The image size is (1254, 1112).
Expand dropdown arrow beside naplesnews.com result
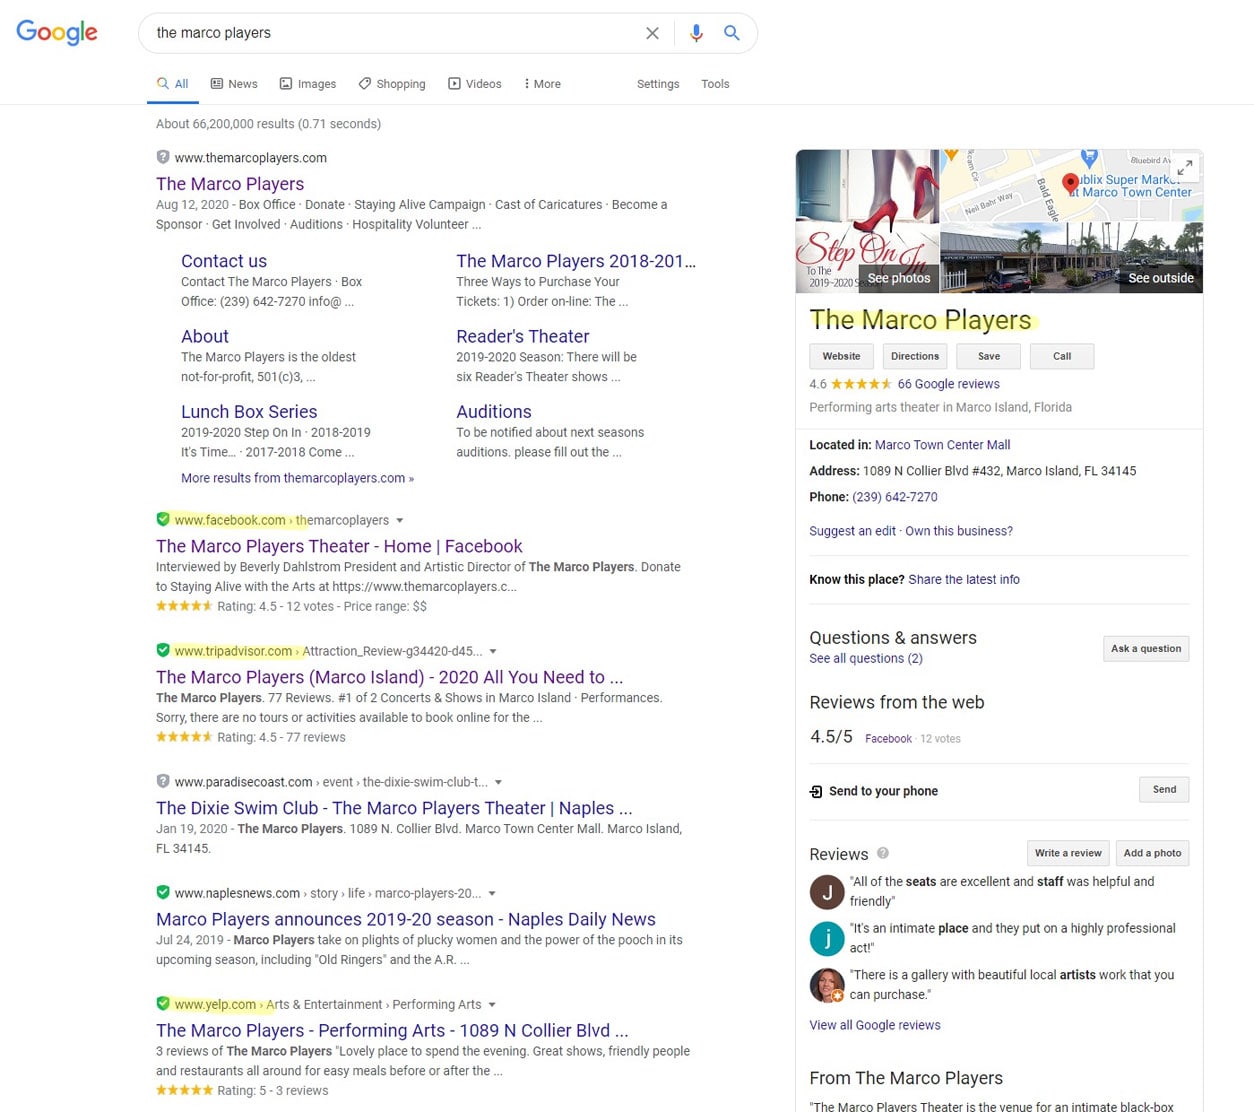492,893
